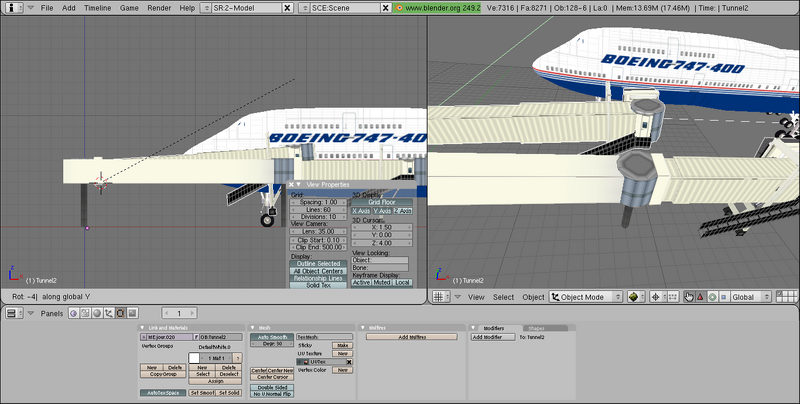Screen dimensions: 800x404
Task: Select Scene context icon in Panels
Action: (132, 313)
